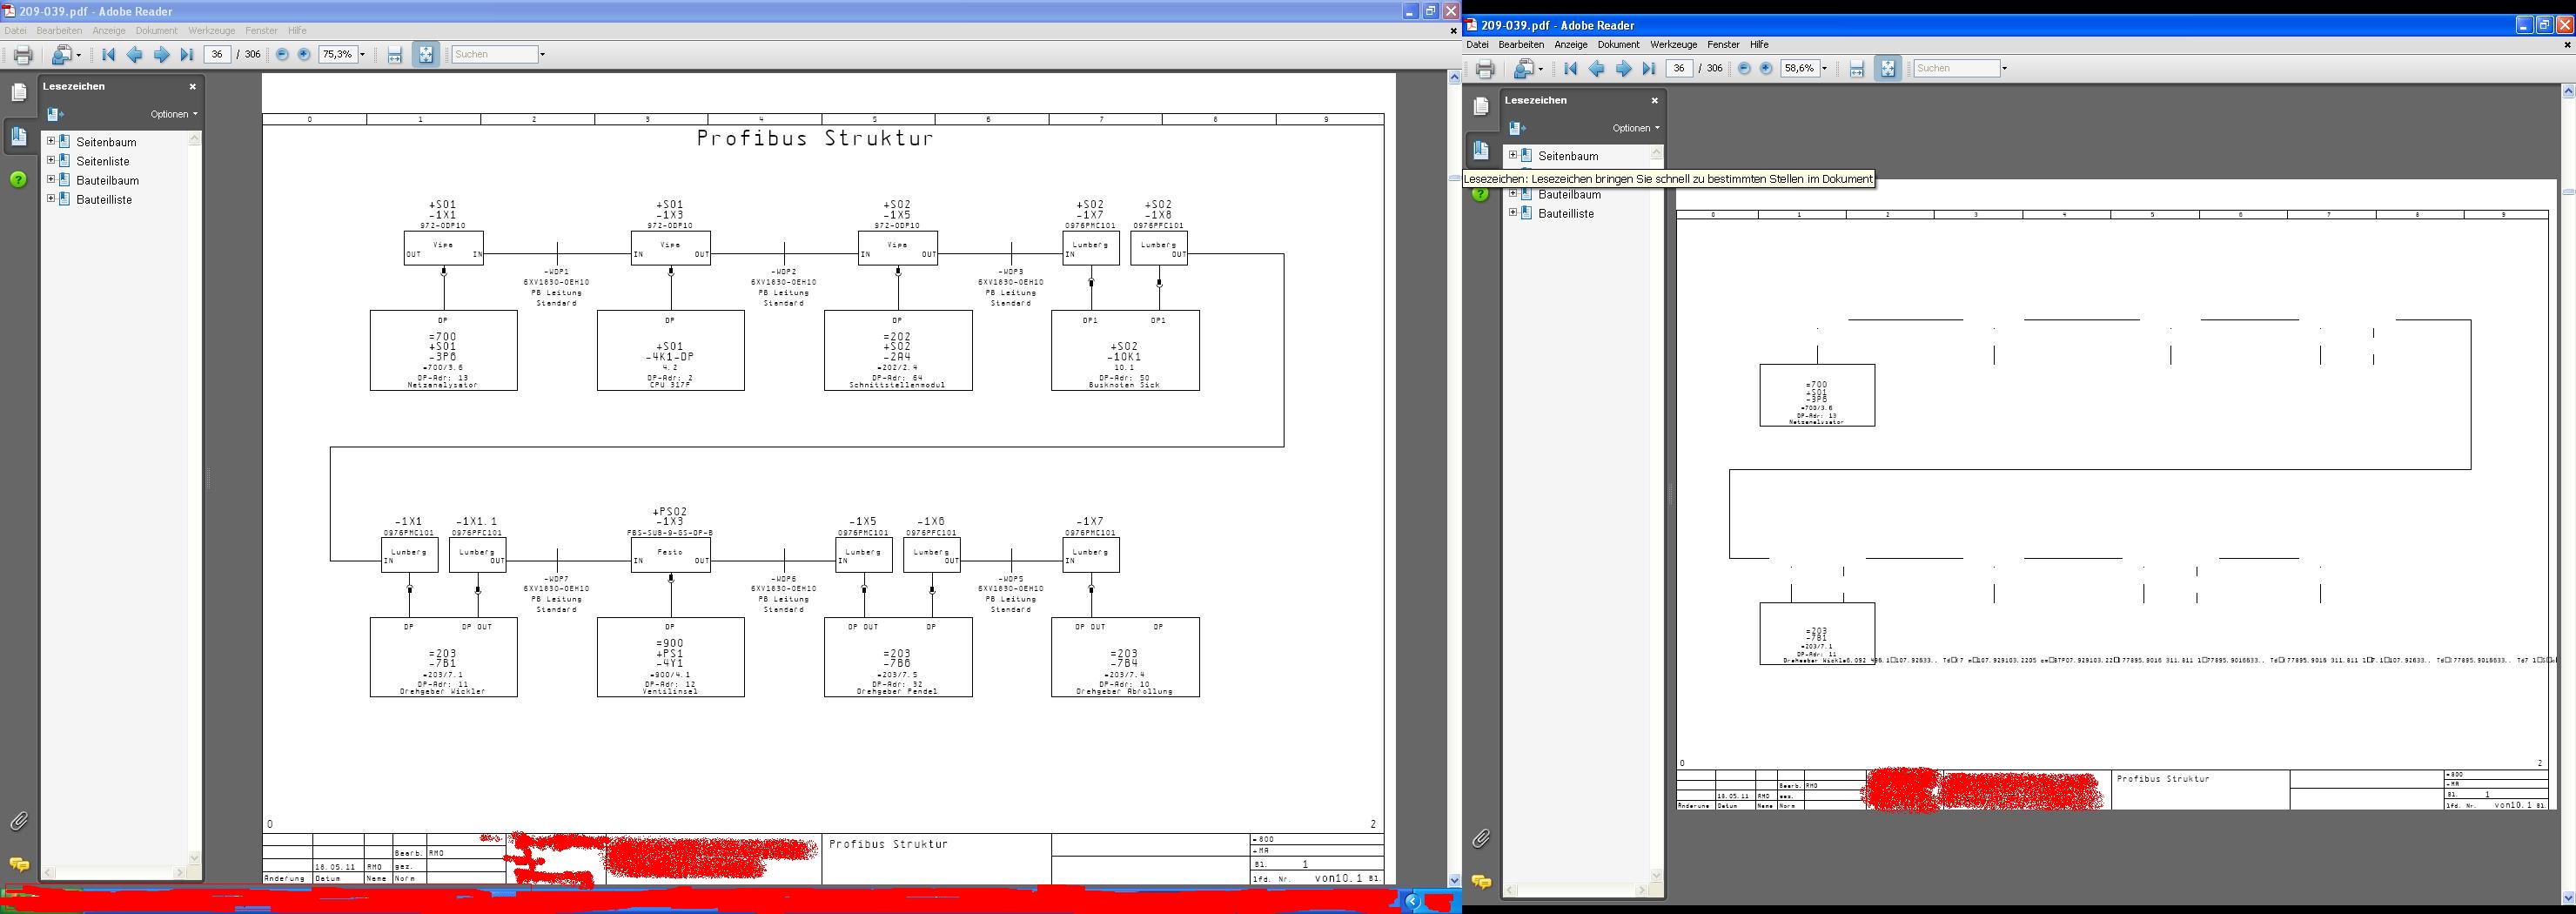The width and height of the screenshot is (2576, 914).
Task: Open Optionen dropdown in left bookmarks panel
Action: tap(174, 114)
